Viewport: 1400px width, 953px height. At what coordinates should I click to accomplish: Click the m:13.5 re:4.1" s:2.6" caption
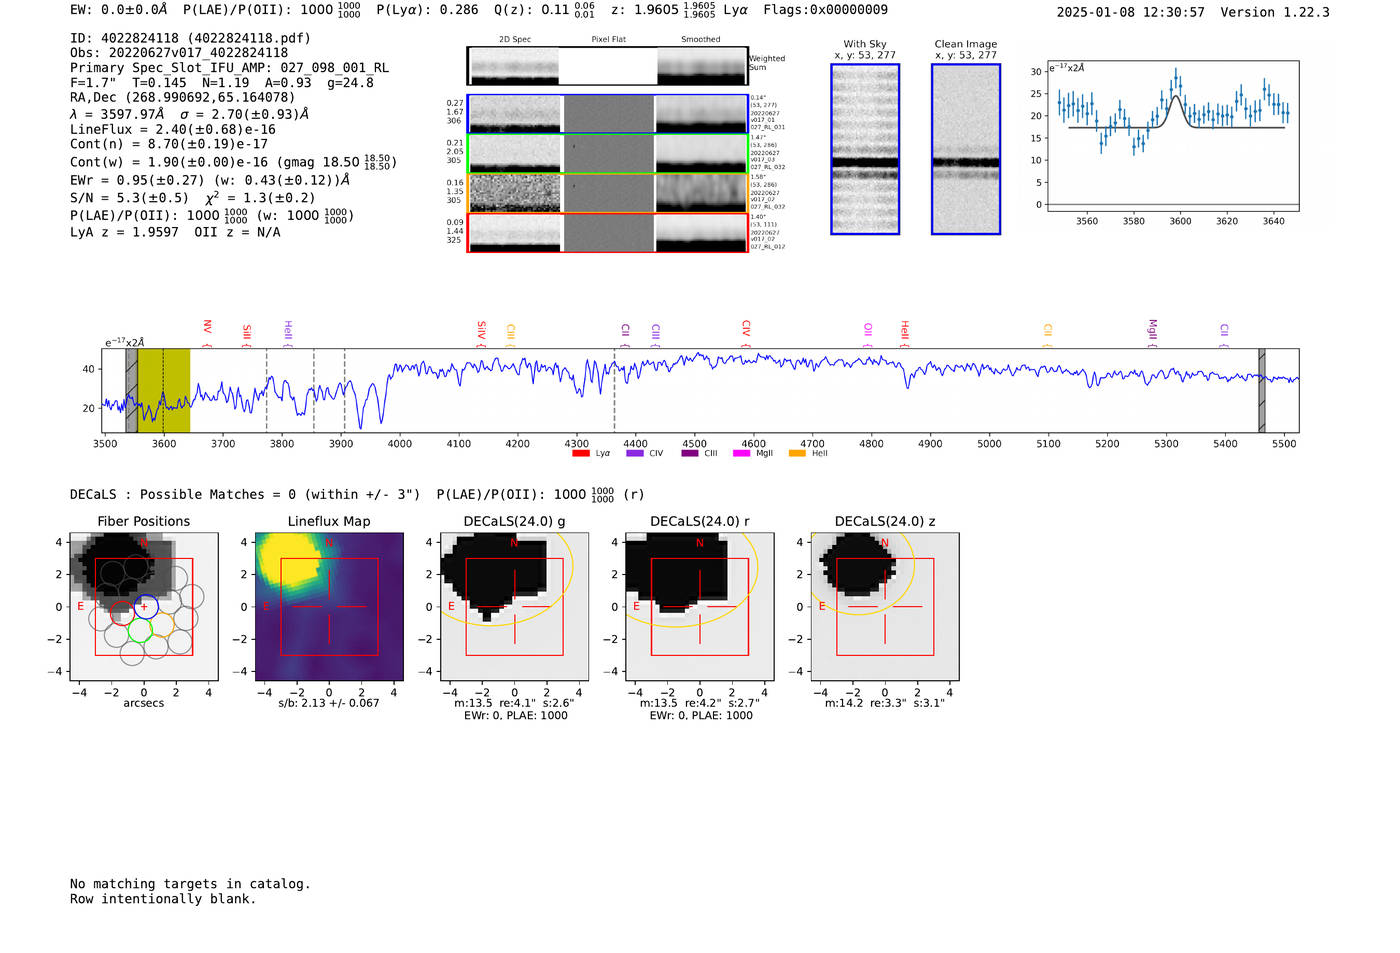pos(514,703)
